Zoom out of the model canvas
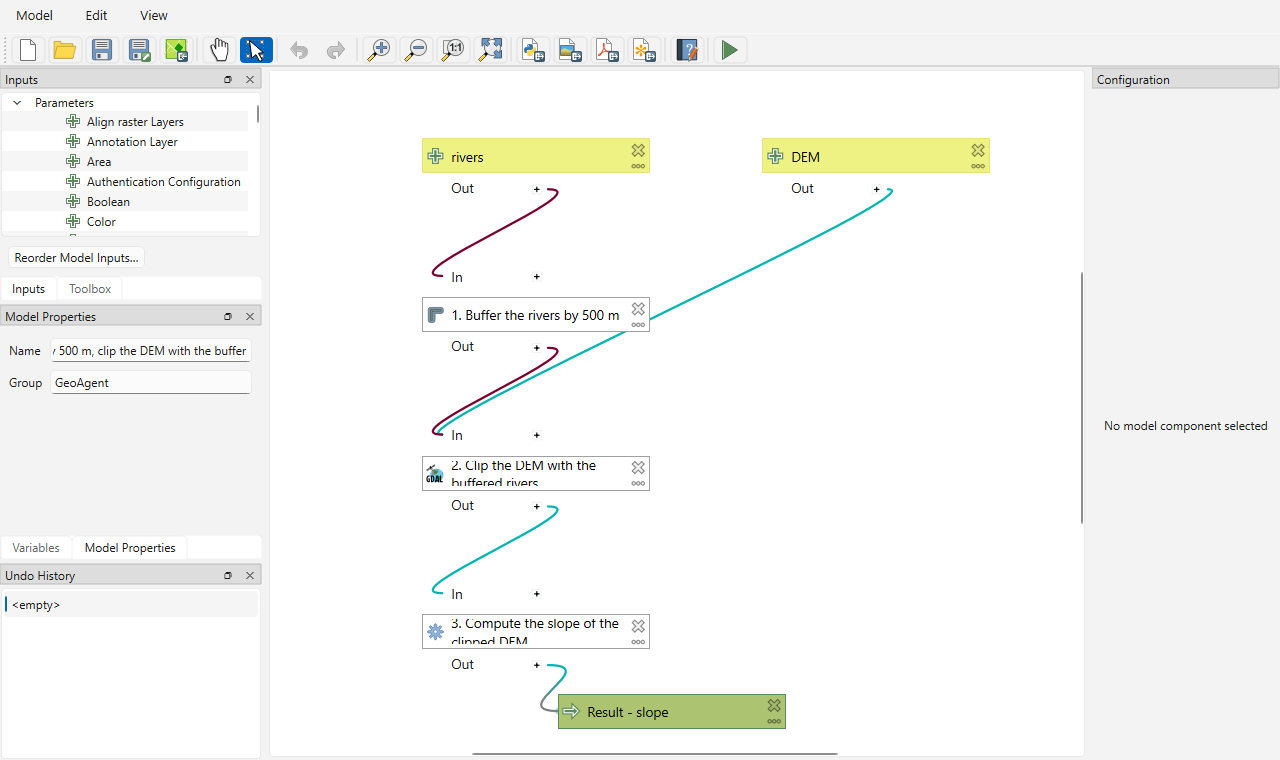Screen dimensions: 1280x760 tap(416, 50)
